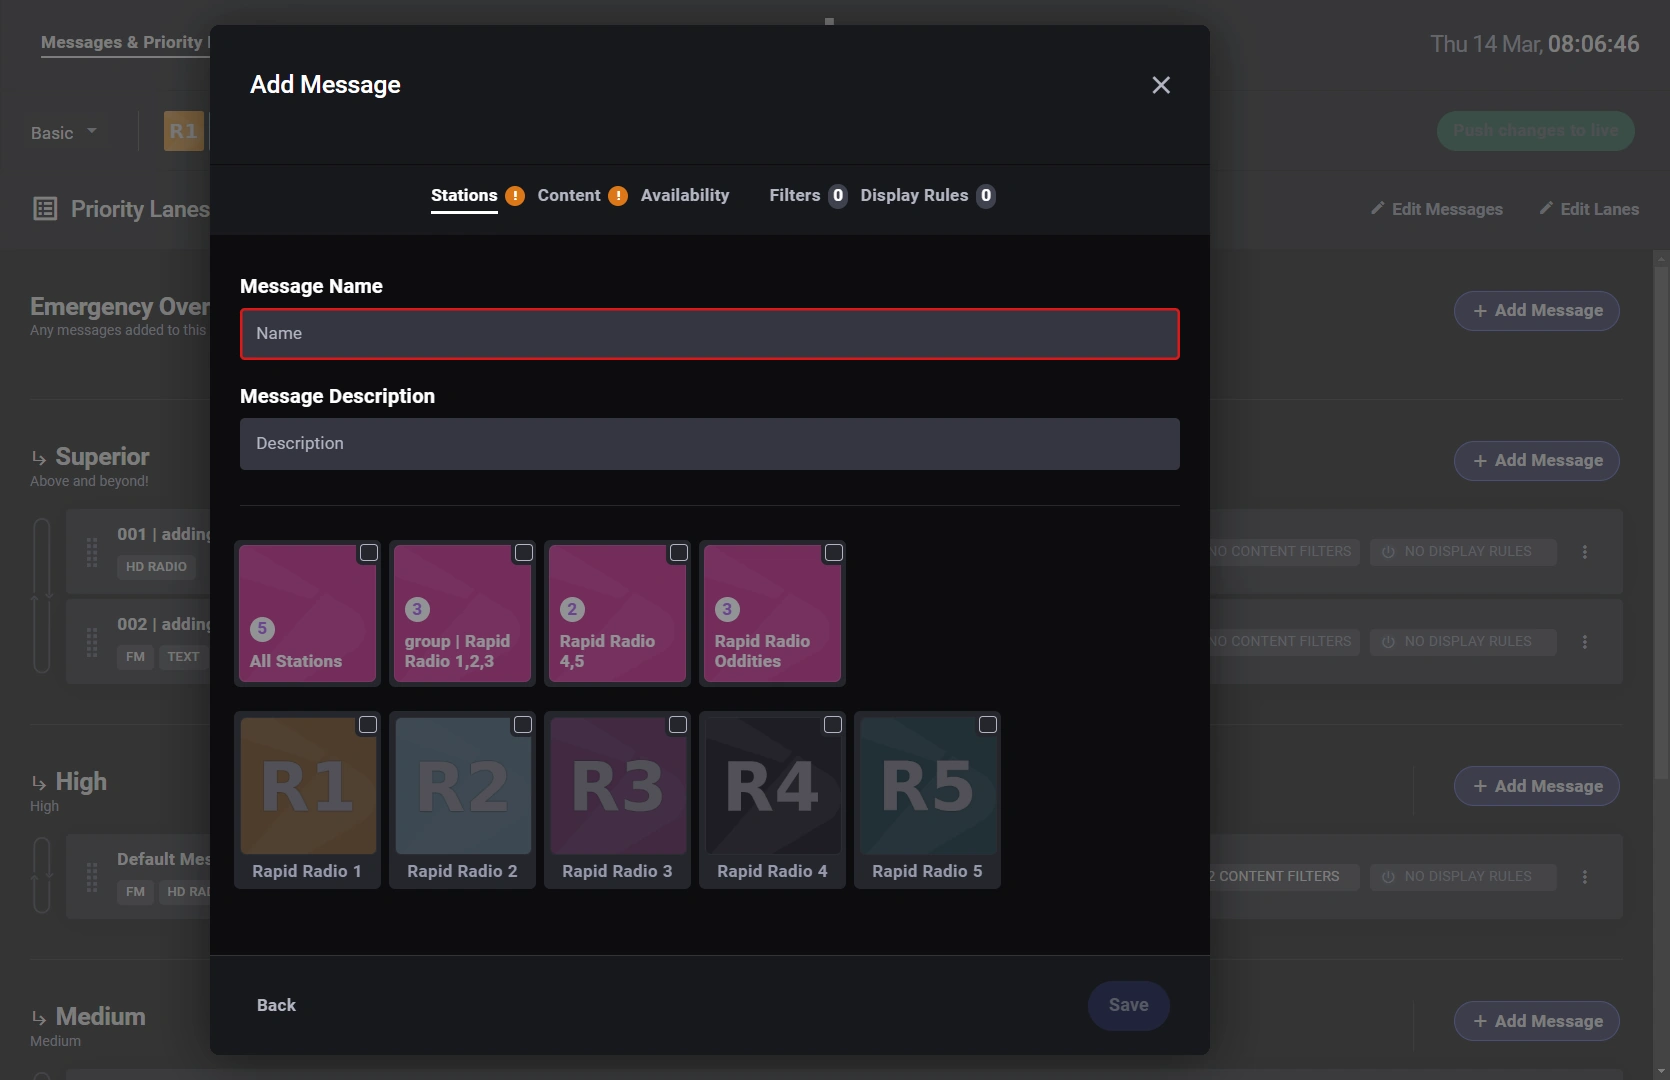Click the 3 count badge on Rapid Radio 1,2,3 group
Image resolution: width=1670 pixels, height=1080 pixels.
[x=417, y=609]
